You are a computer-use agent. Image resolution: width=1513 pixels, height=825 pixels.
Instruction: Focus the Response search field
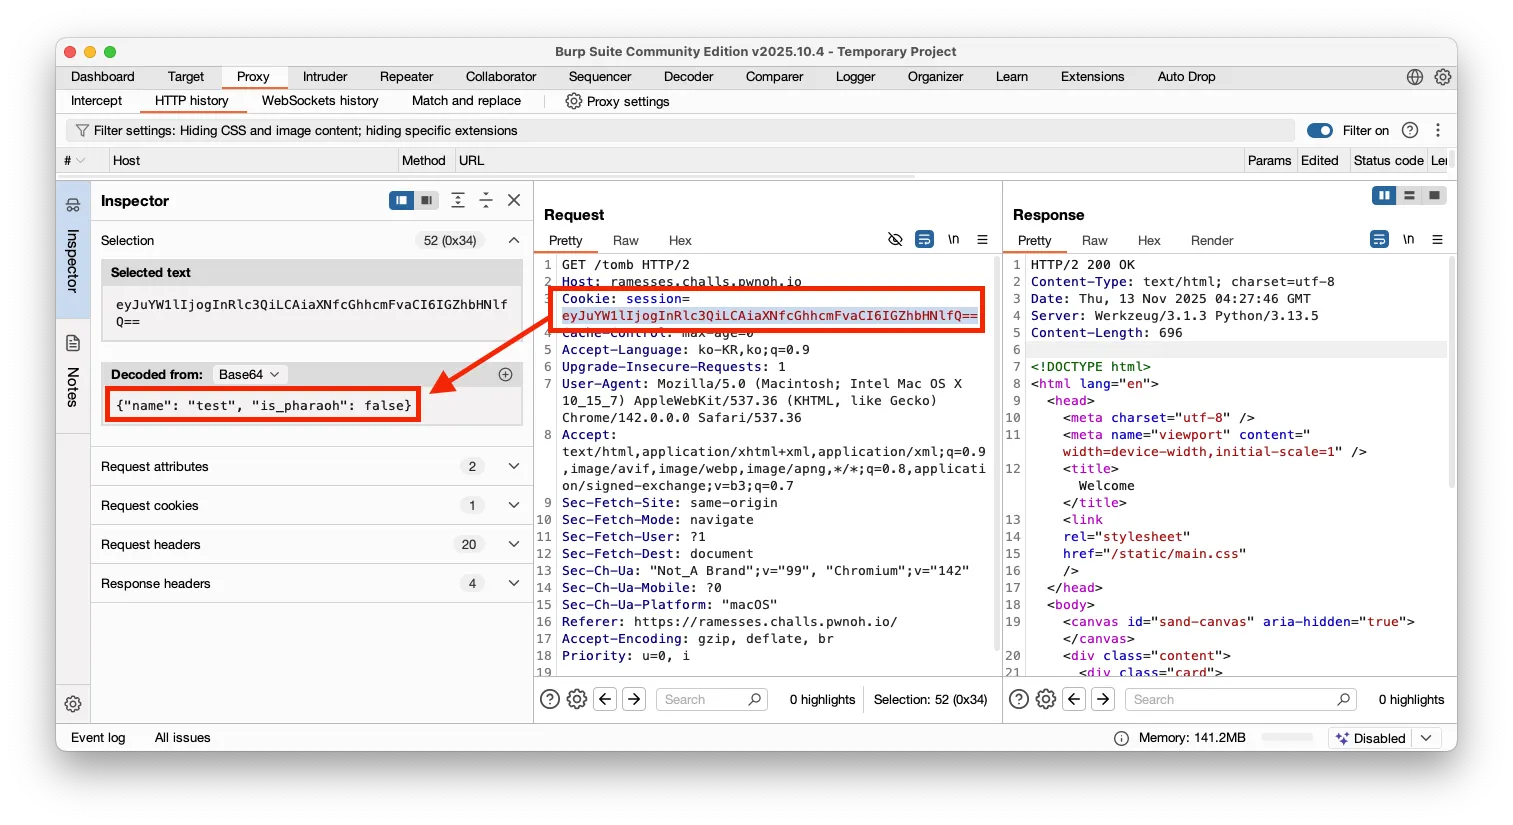[1243, 699]
